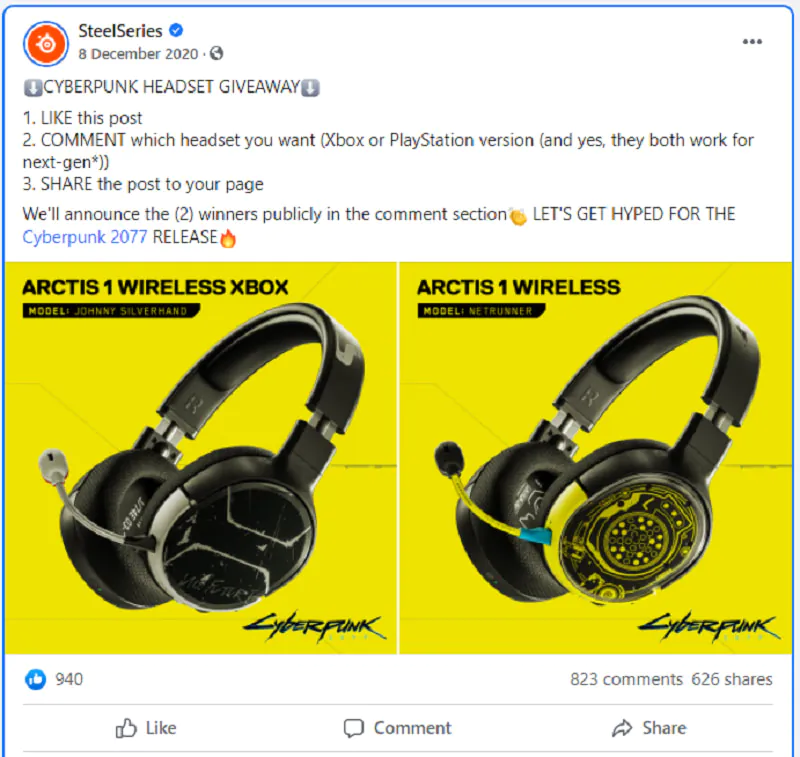
Task: Click the thumbs-up Like button
Action: (145, 728)
